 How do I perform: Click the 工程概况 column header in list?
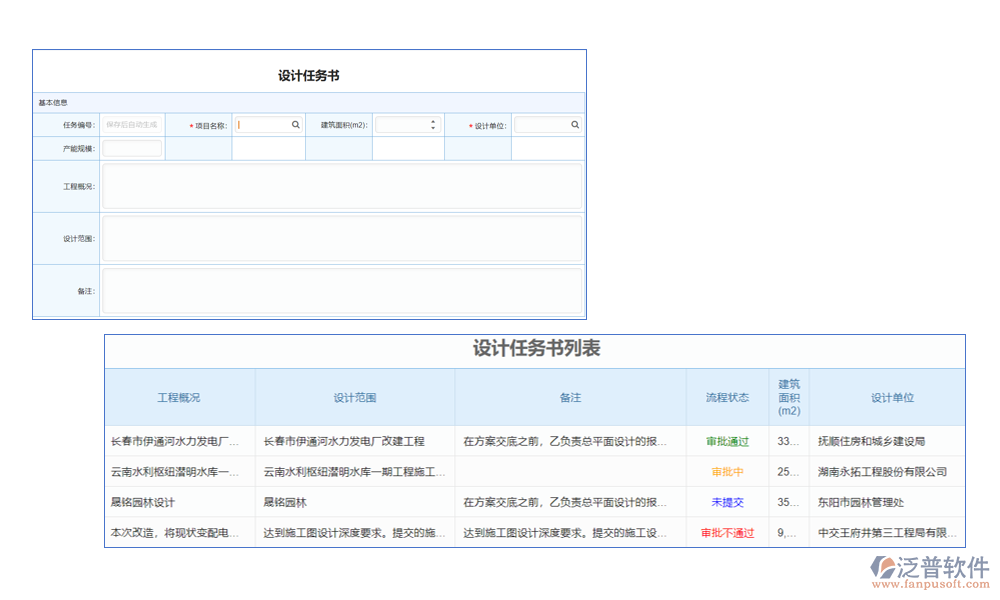tap(179, 397)
